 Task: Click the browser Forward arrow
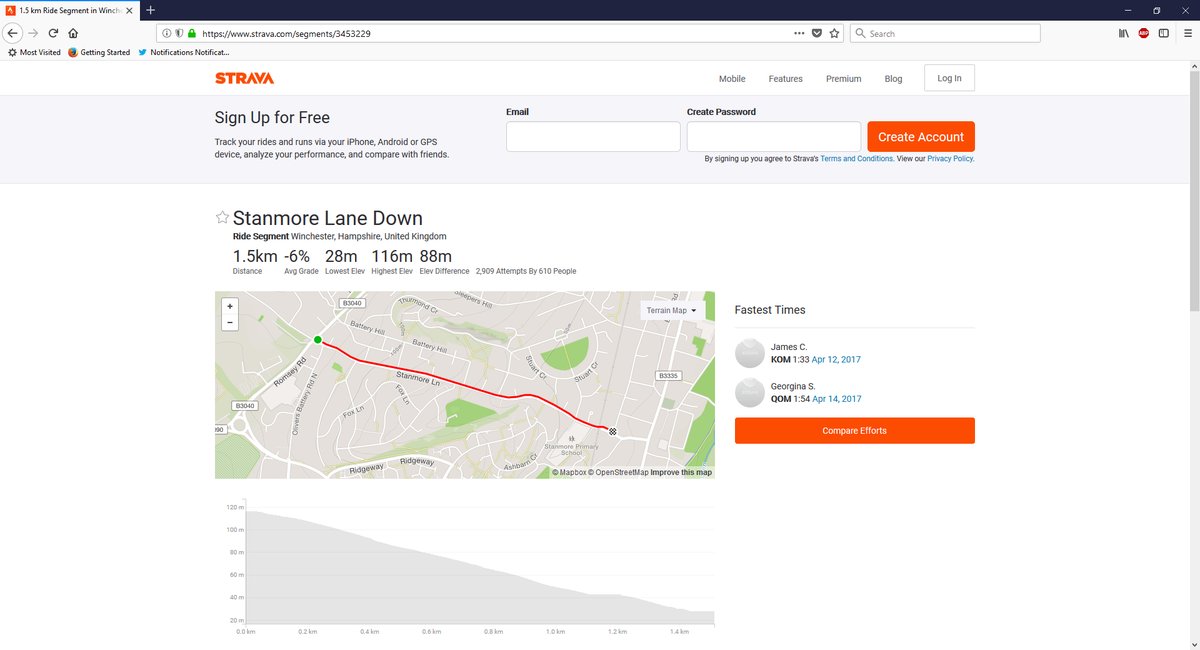[33, 33]
